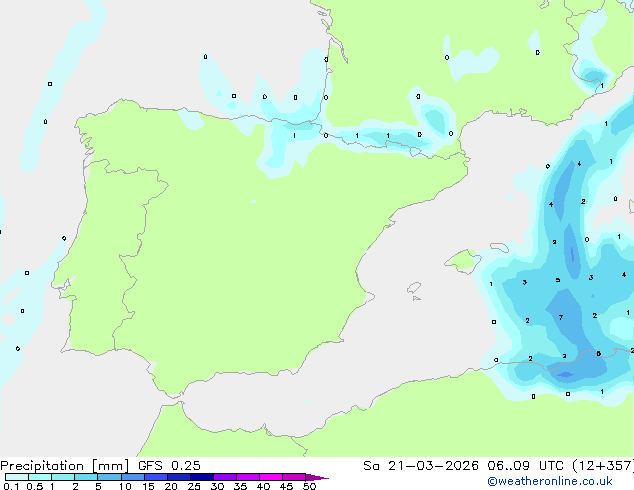Click the 5–10 mm legend color box

point(109,477)
